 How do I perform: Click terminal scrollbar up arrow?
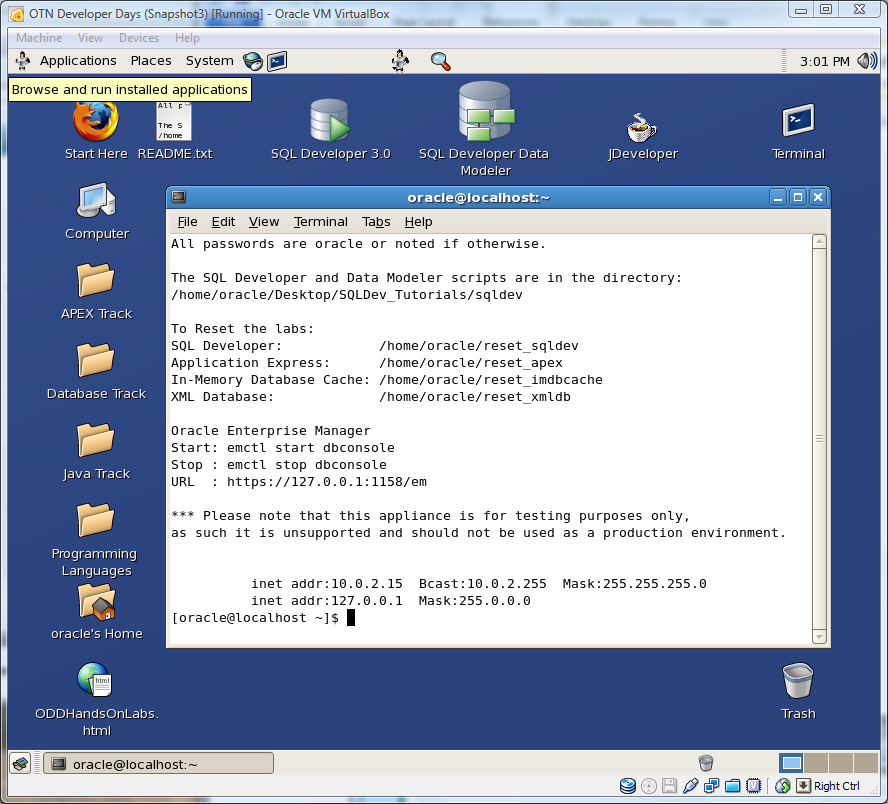(819, 242)
